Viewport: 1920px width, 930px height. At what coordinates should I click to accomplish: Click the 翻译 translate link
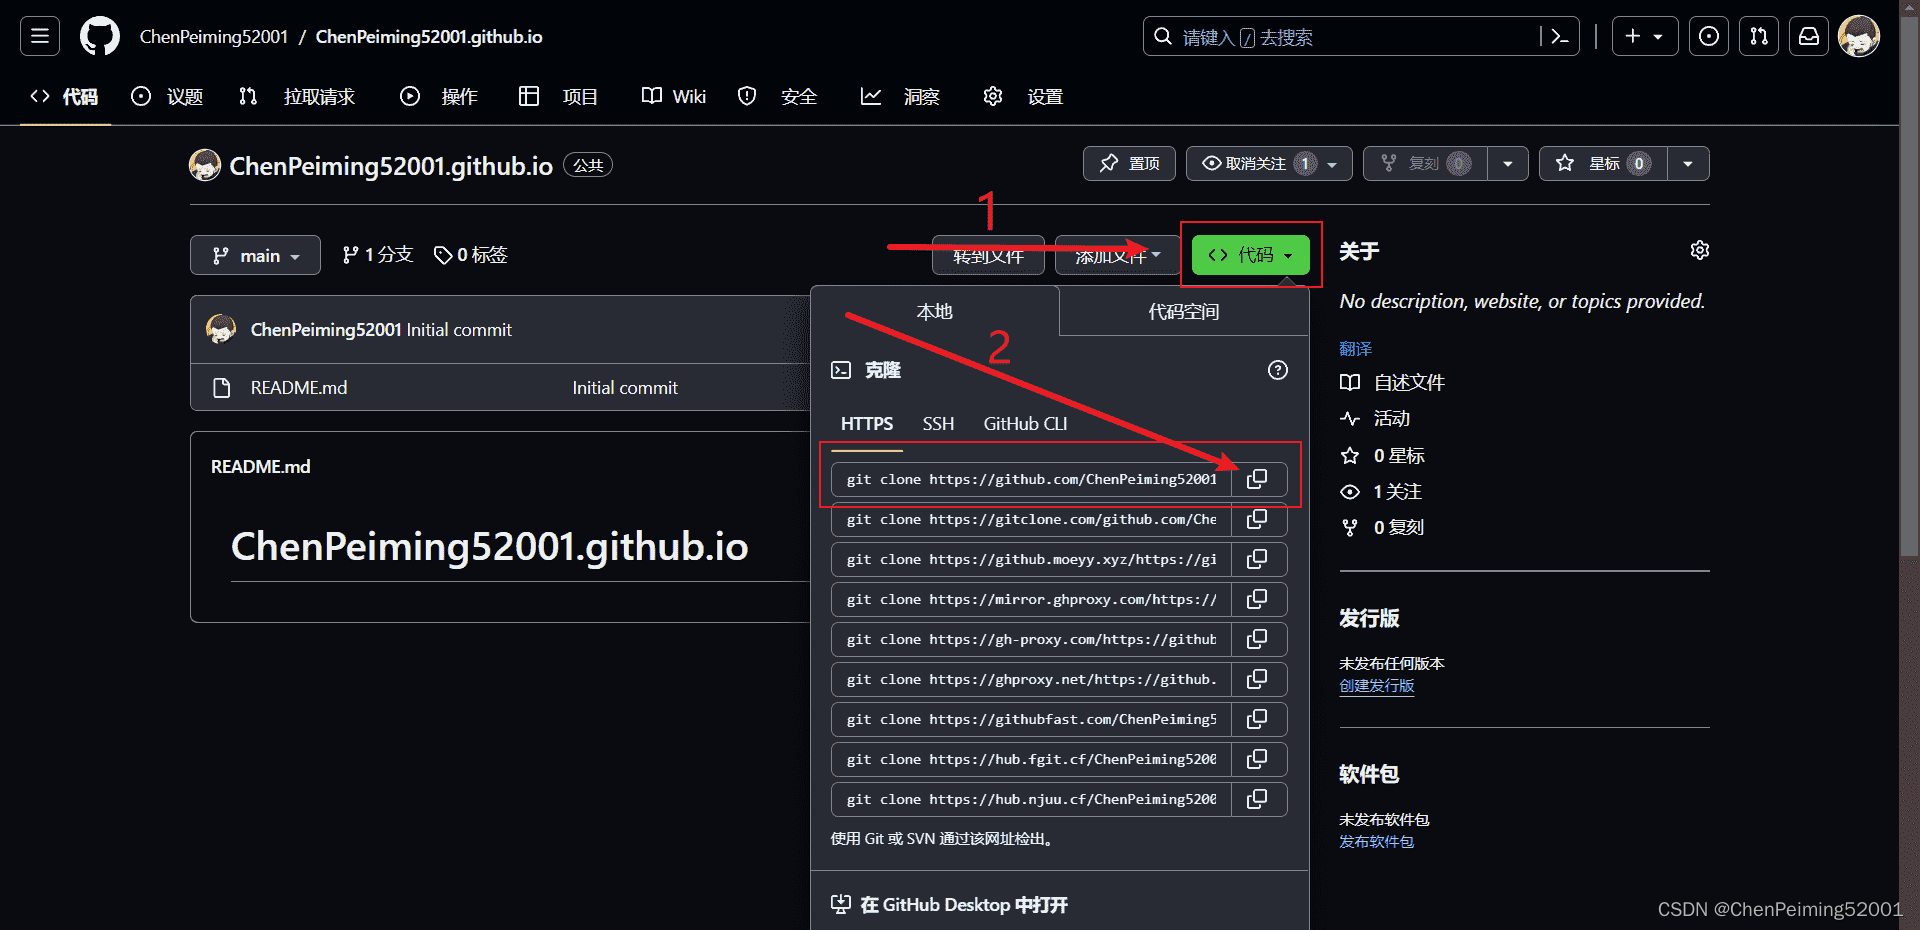(1355, 349)
